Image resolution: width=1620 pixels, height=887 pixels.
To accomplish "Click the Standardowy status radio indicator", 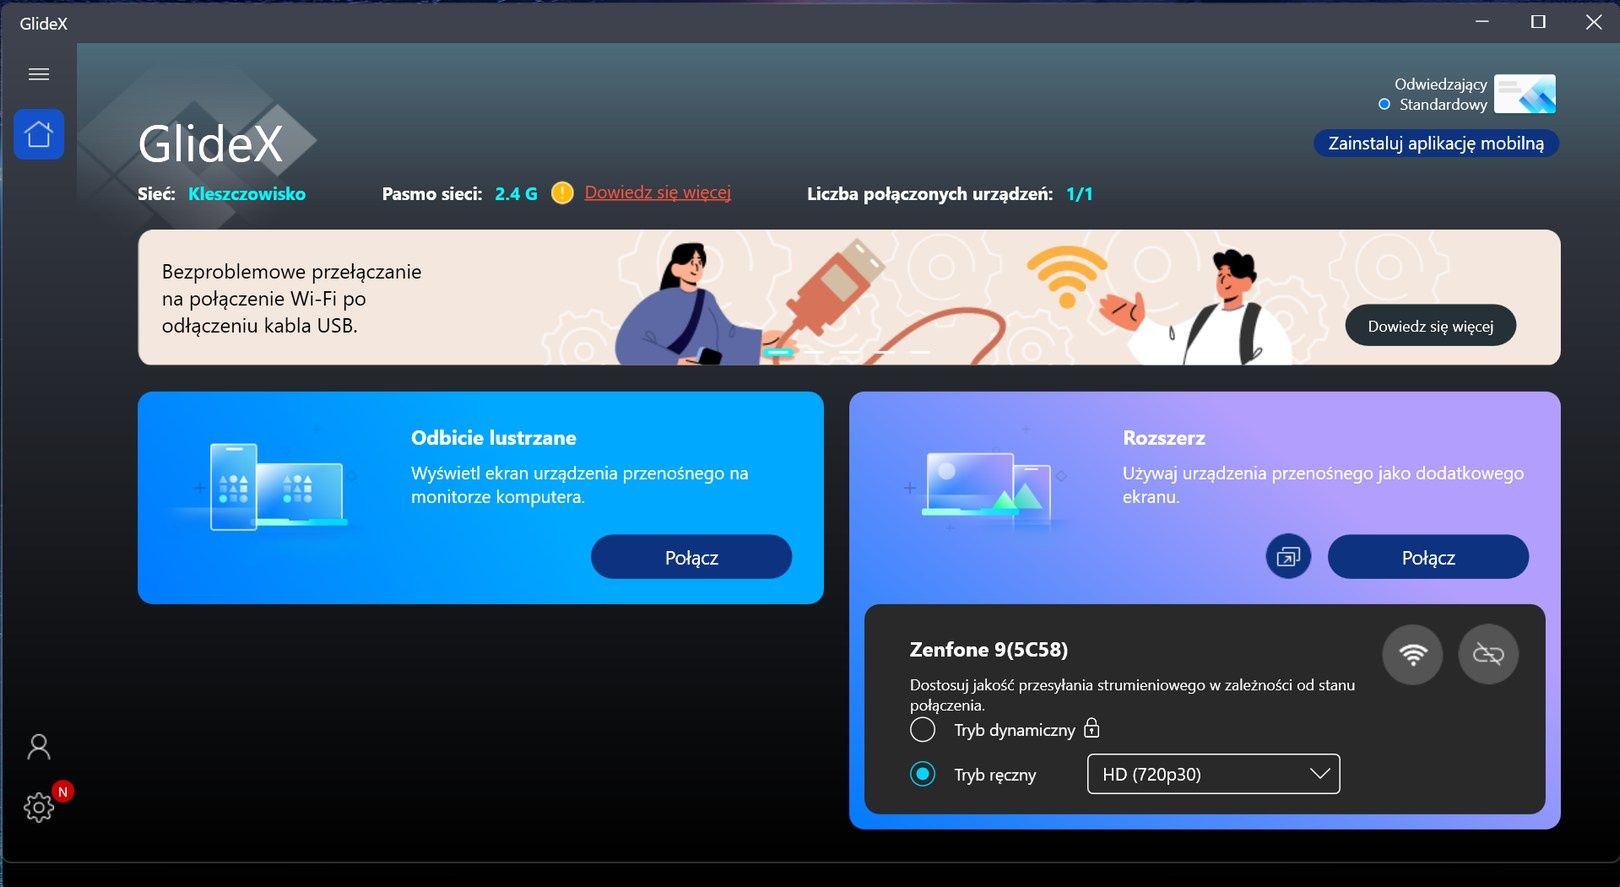I will tap(1384, 104).
